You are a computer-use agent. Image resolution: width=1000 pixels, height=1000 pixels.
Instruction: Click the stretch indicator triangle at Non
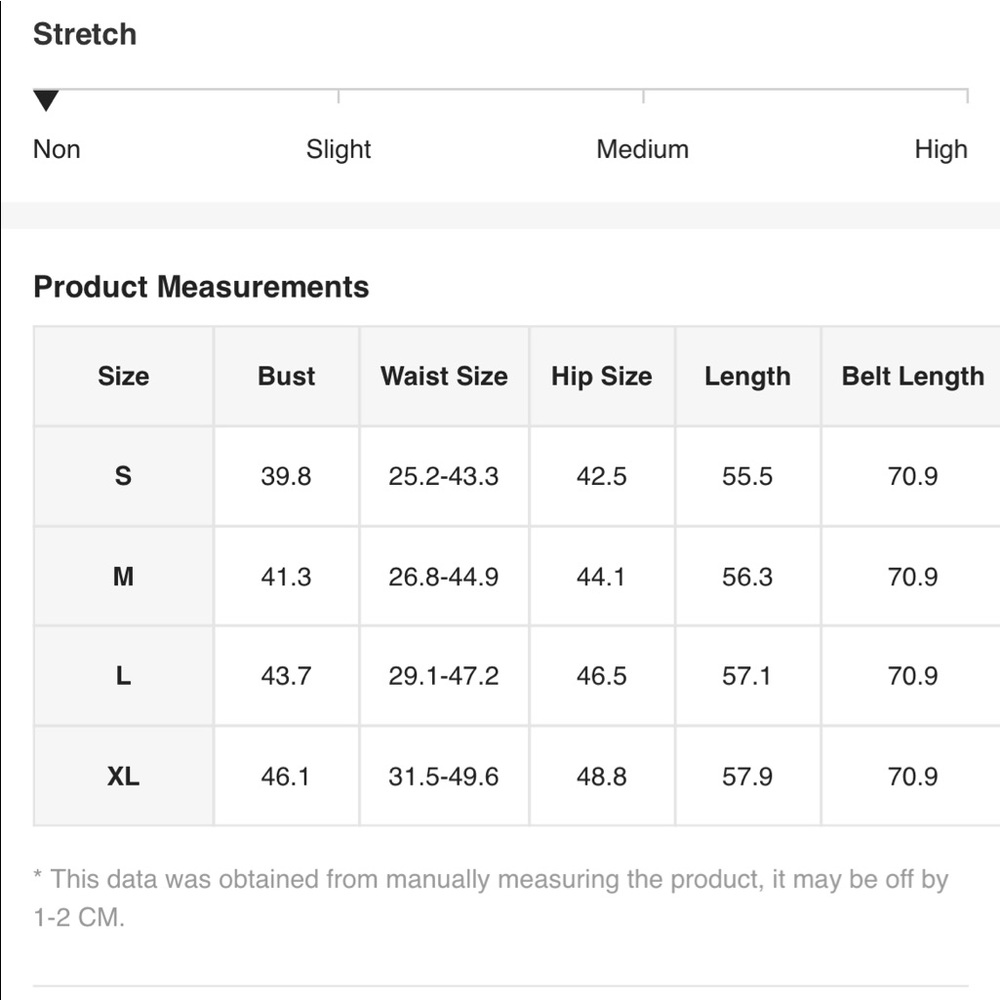tap(46, 100)
